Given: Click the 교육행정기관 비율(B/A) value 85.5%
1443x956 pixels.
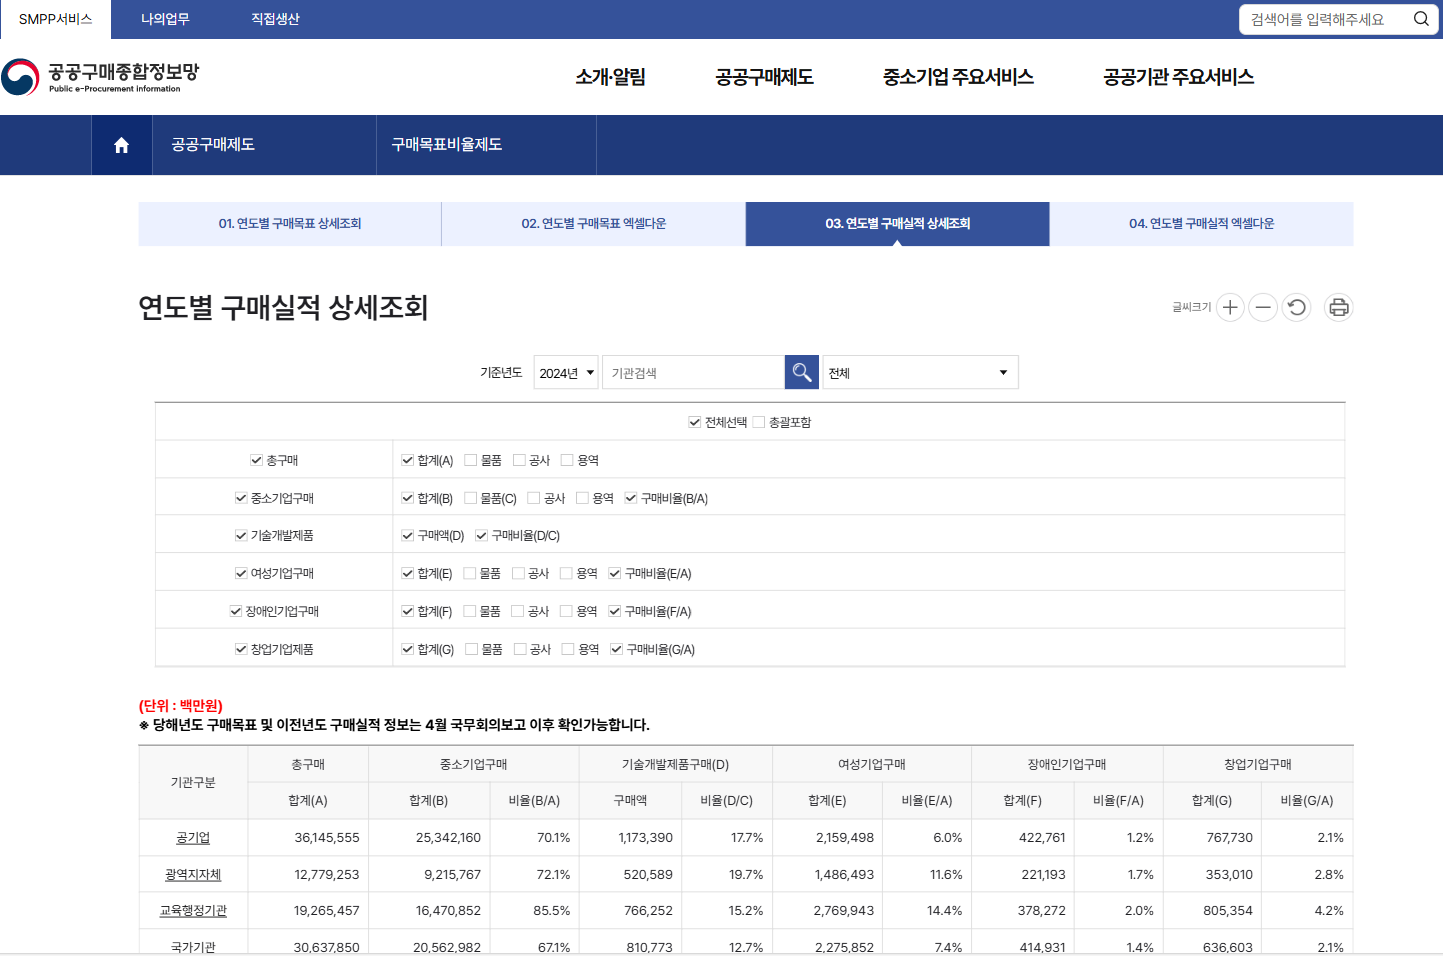Looking at the screenshot, I should 552,911.
